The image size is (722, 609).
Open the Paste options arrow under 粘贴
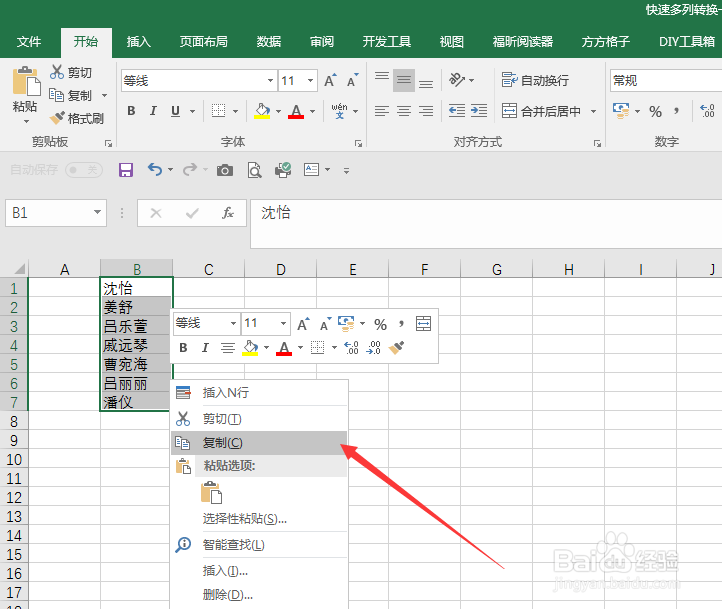(26, 121)
